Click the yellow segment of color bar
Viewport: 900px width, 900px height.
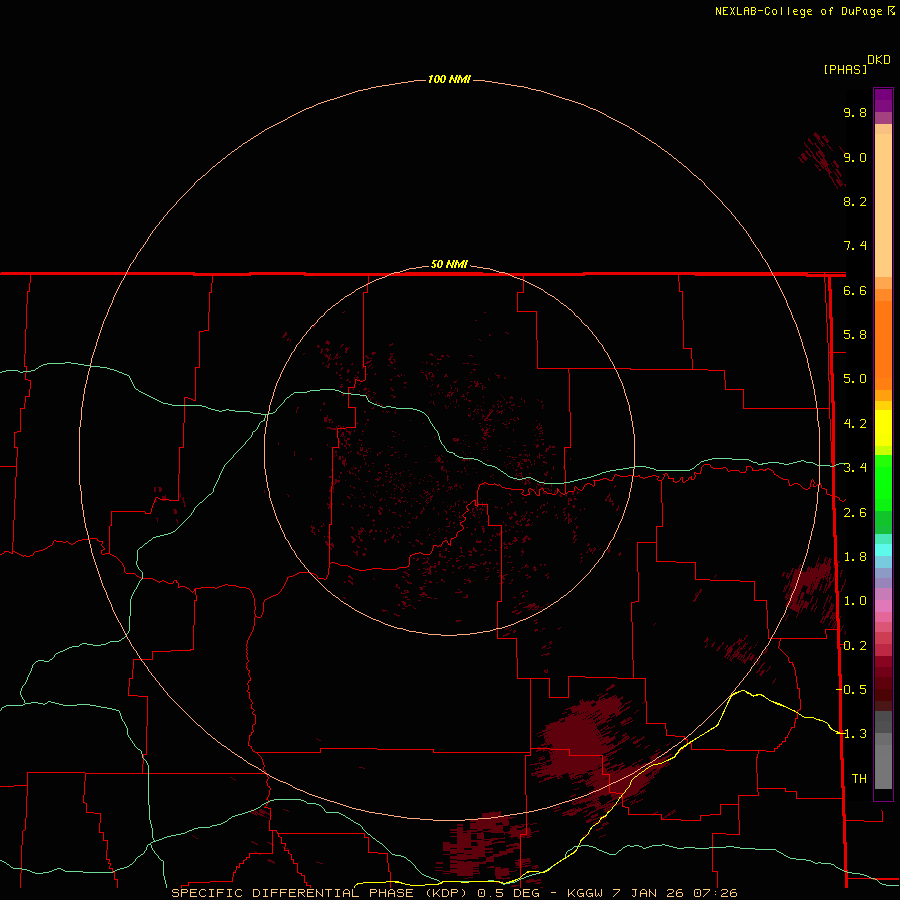point(883,428)
